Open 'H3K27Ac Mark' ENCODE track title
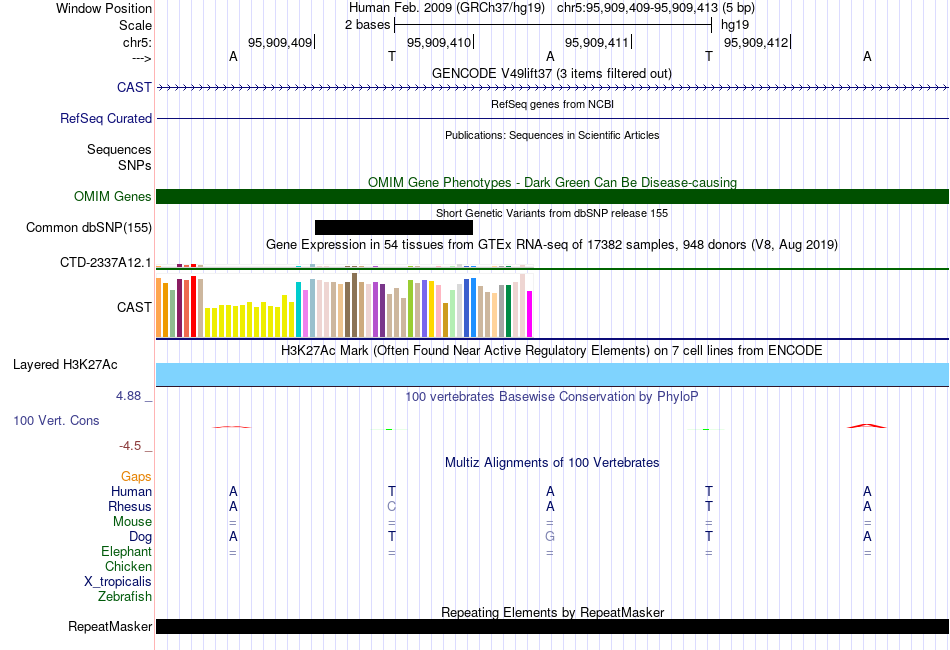This screenshot has width=950, height=650. (552, 351)
